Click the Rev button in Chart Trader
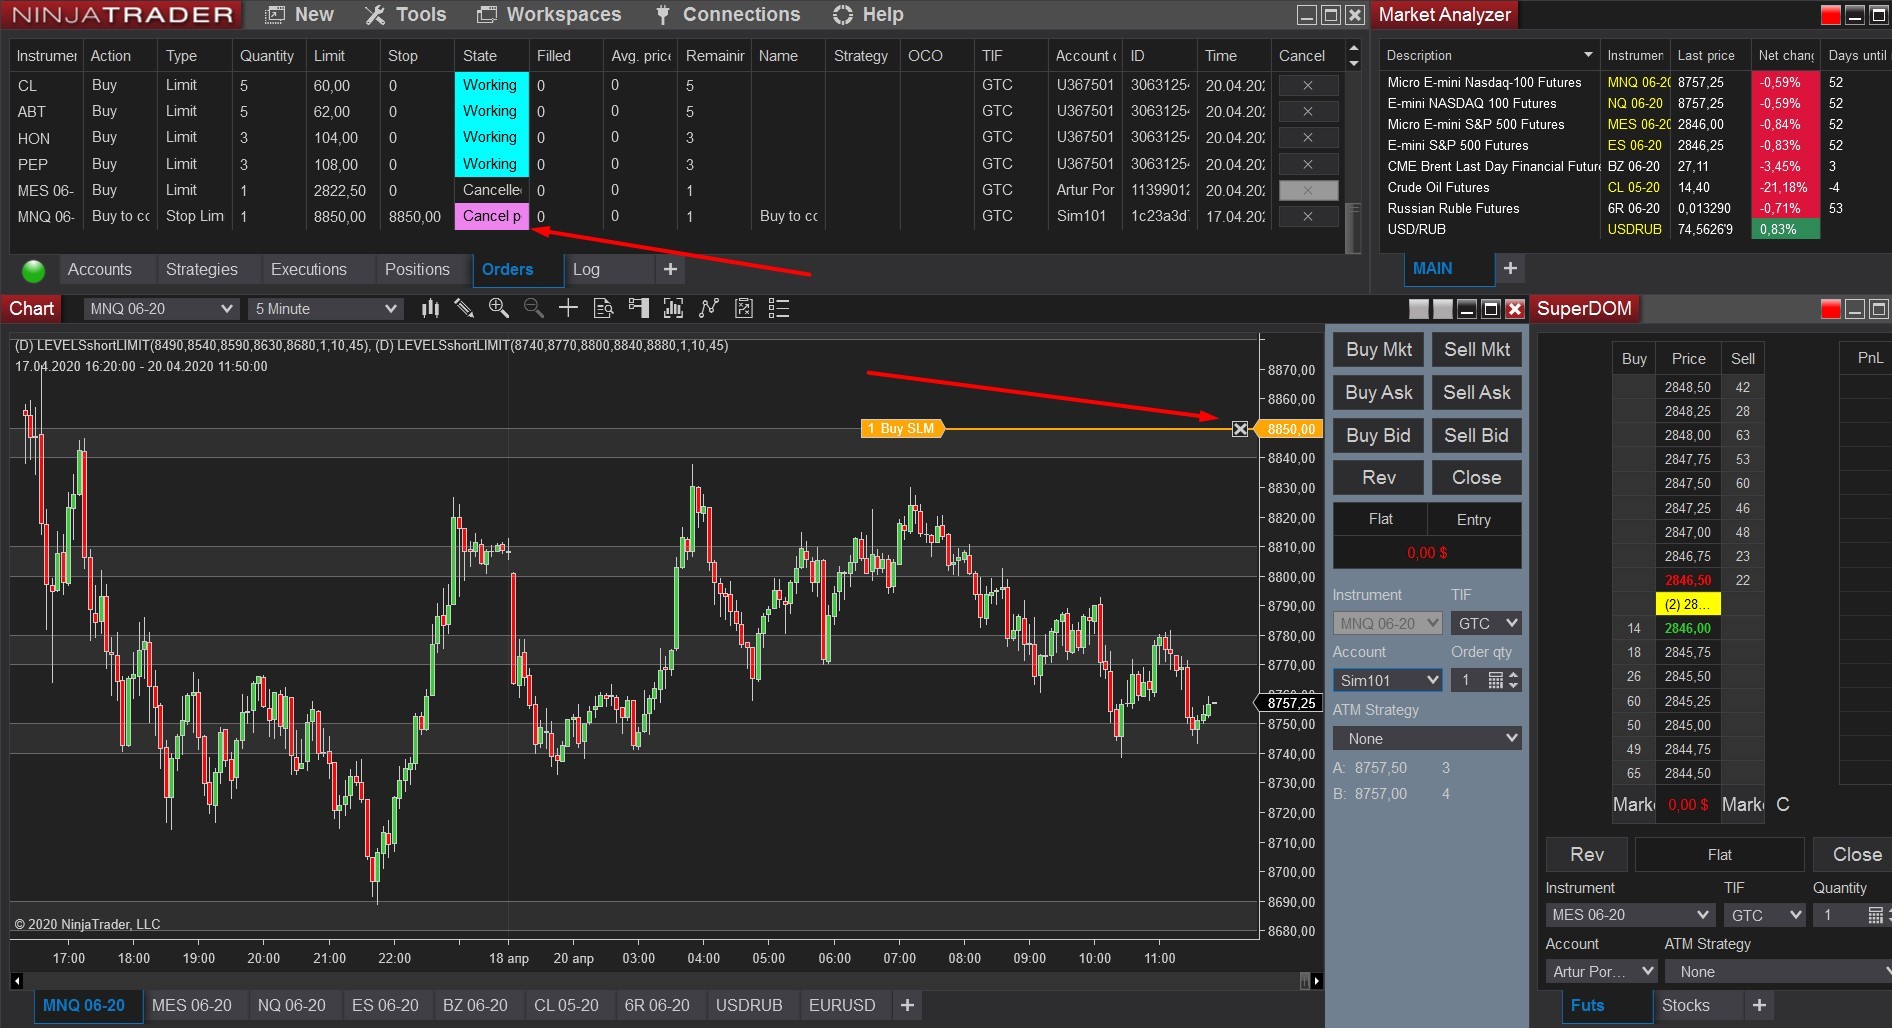 (x=1379, y=477)
